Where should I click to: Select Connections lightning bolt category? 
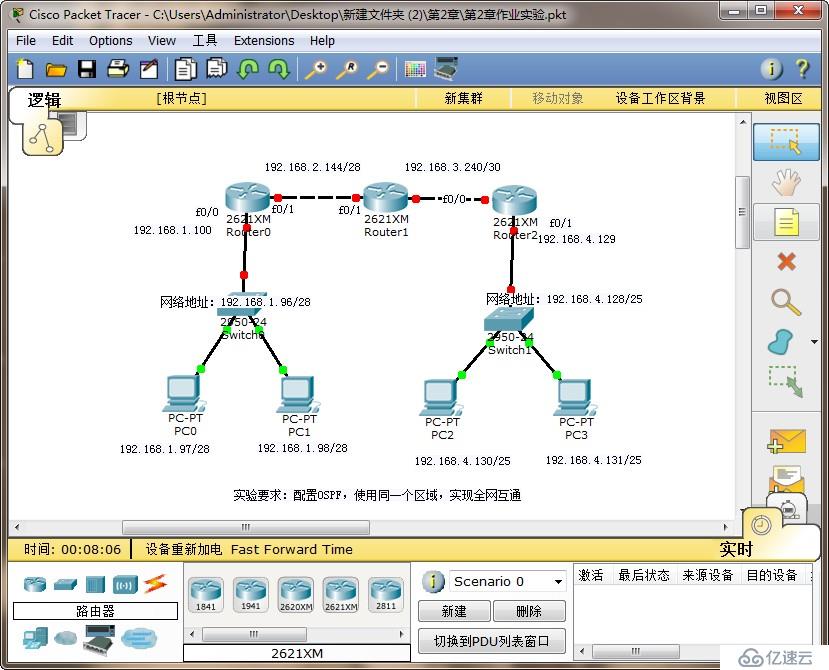click(155, 584)
